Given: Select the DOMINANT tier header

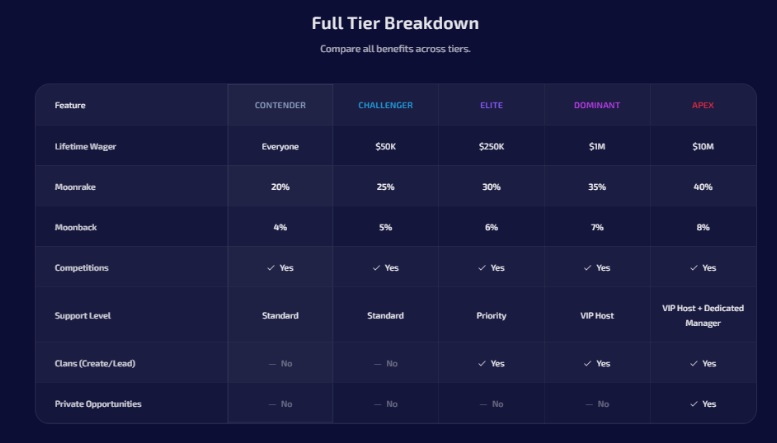Looking at the screenshot, I should tap(597, 105).
